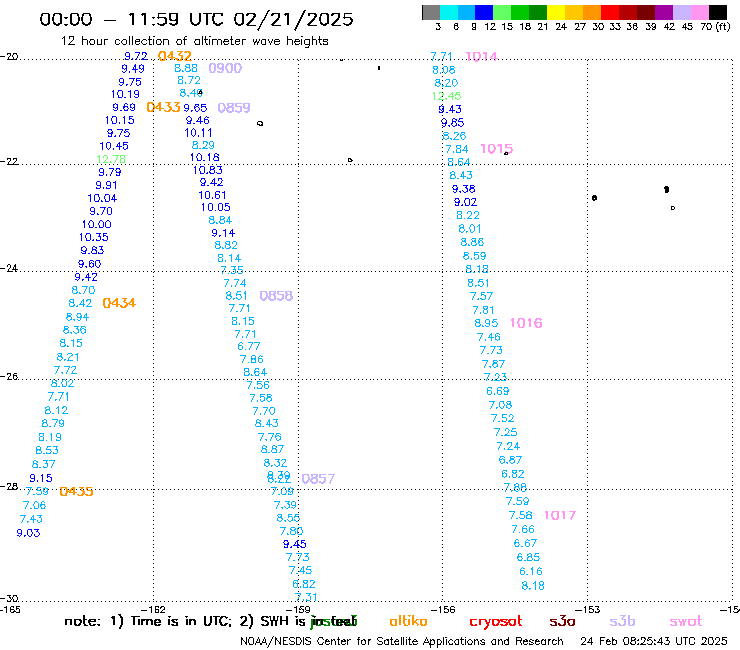This screenshot has height=650, width=740.
Task: Click the lavender time stamp 0859
Action: pyautogui.click(x=234, y=108)
